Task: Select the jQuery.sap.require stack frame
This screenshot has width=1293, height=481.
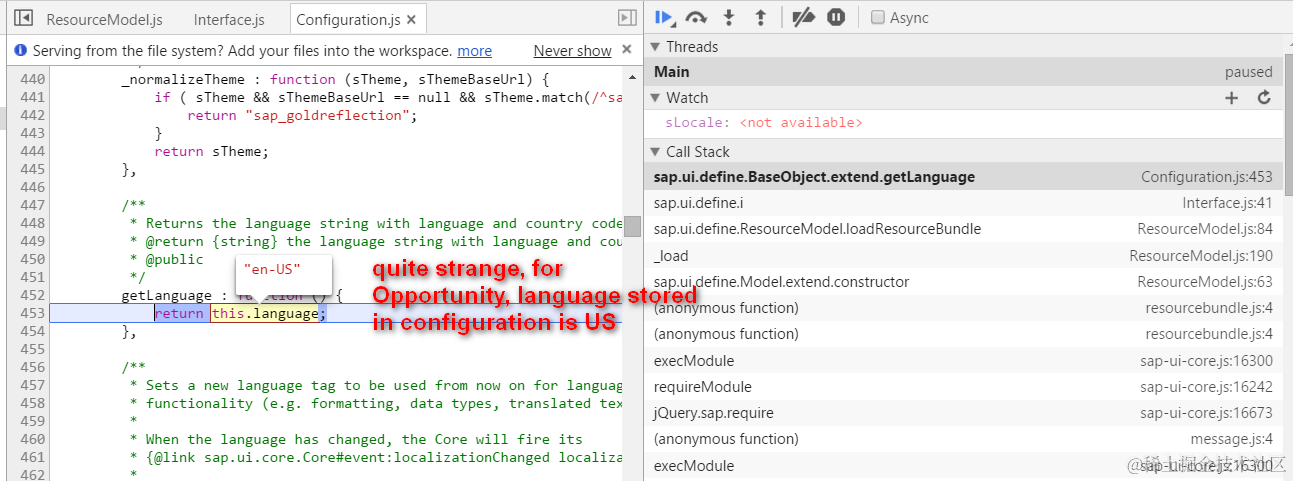Action: point(963,413)
